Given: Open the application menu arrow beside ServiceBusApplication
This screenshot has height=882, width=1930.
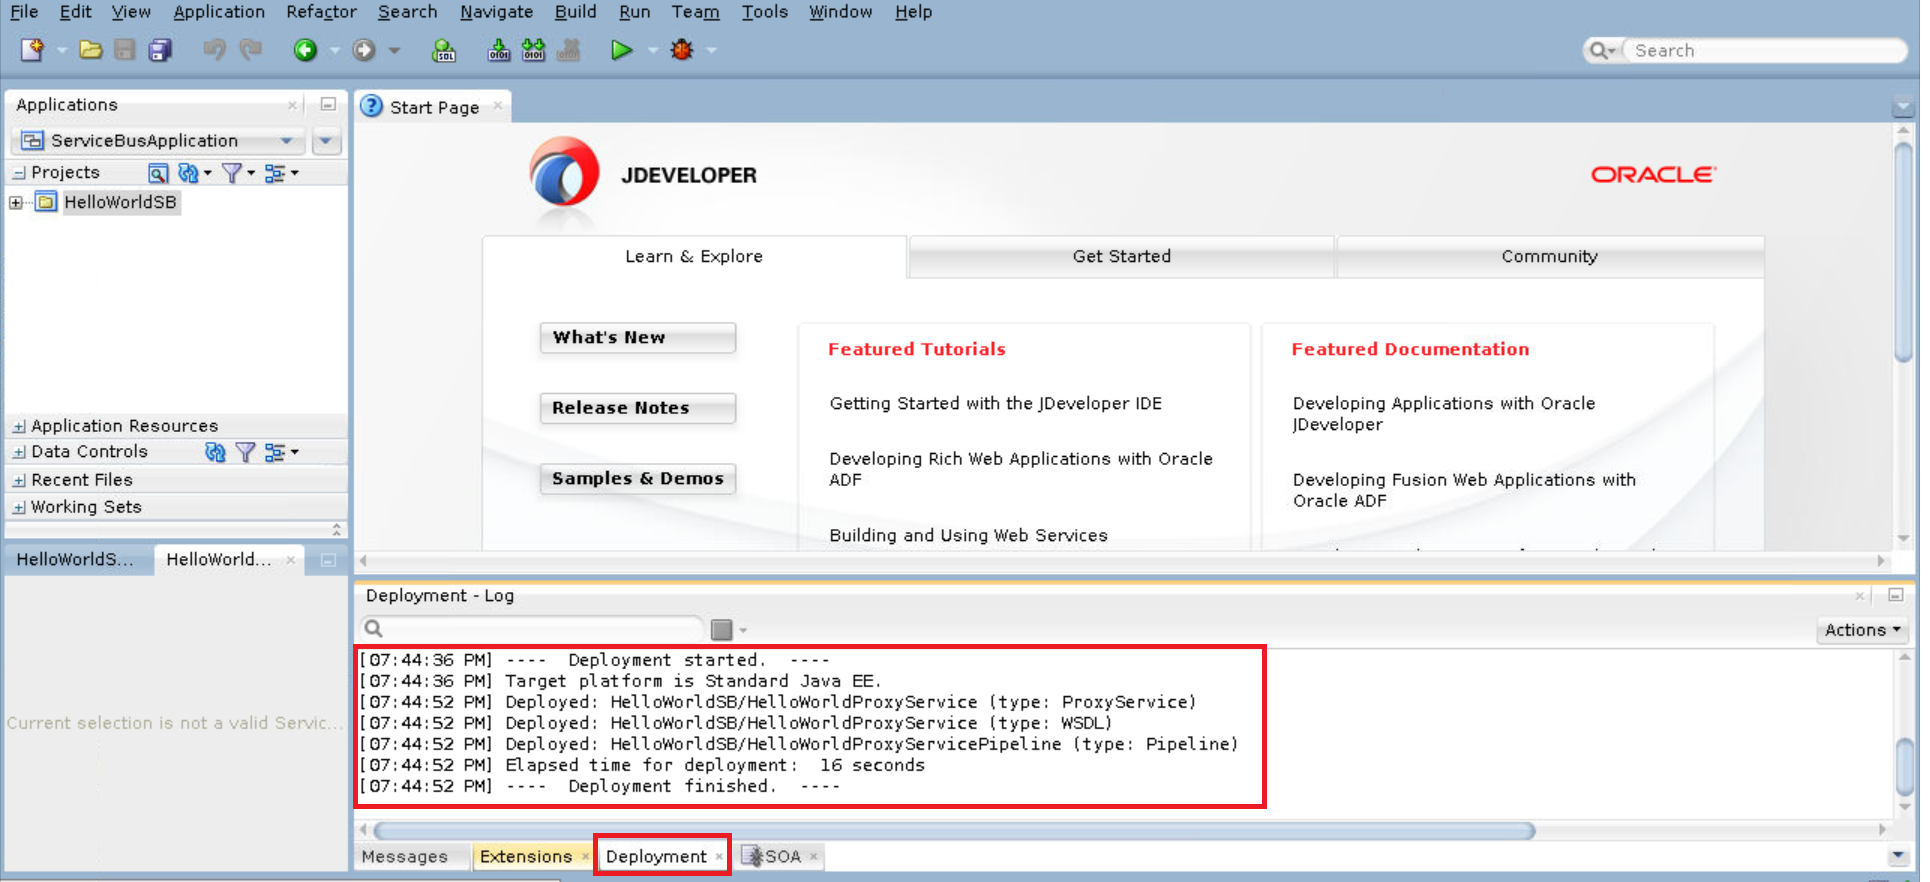Looking at the screenshot, I should point(326,141).
